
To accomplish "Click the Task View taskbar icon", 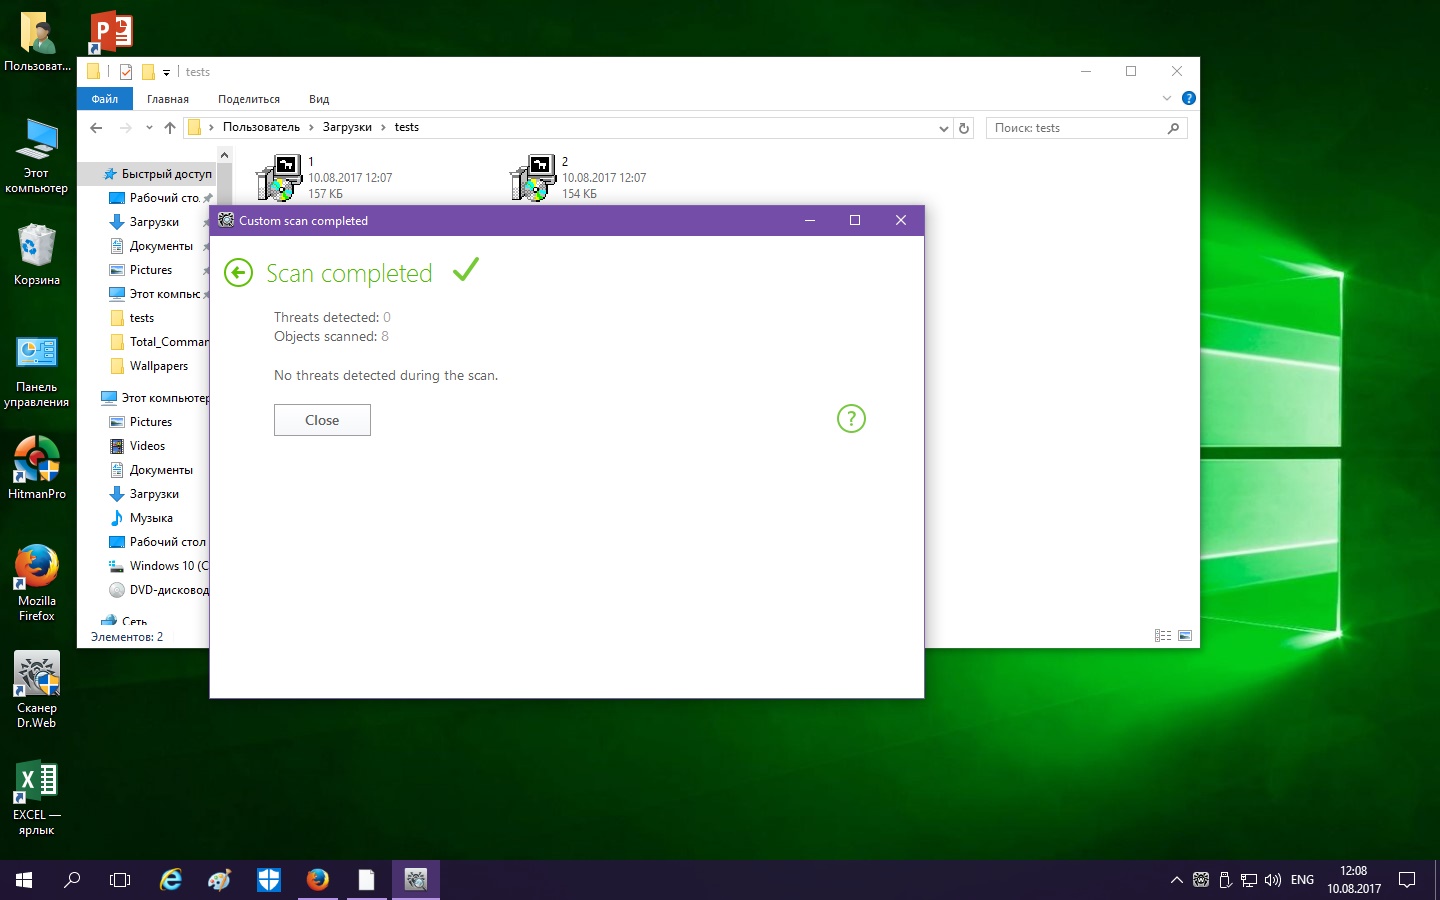I will pos(120,880).
